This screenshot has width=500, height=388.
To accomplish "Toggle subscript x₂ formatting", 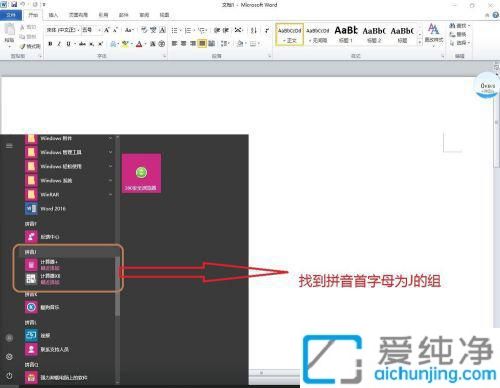I will coord(92,44).
